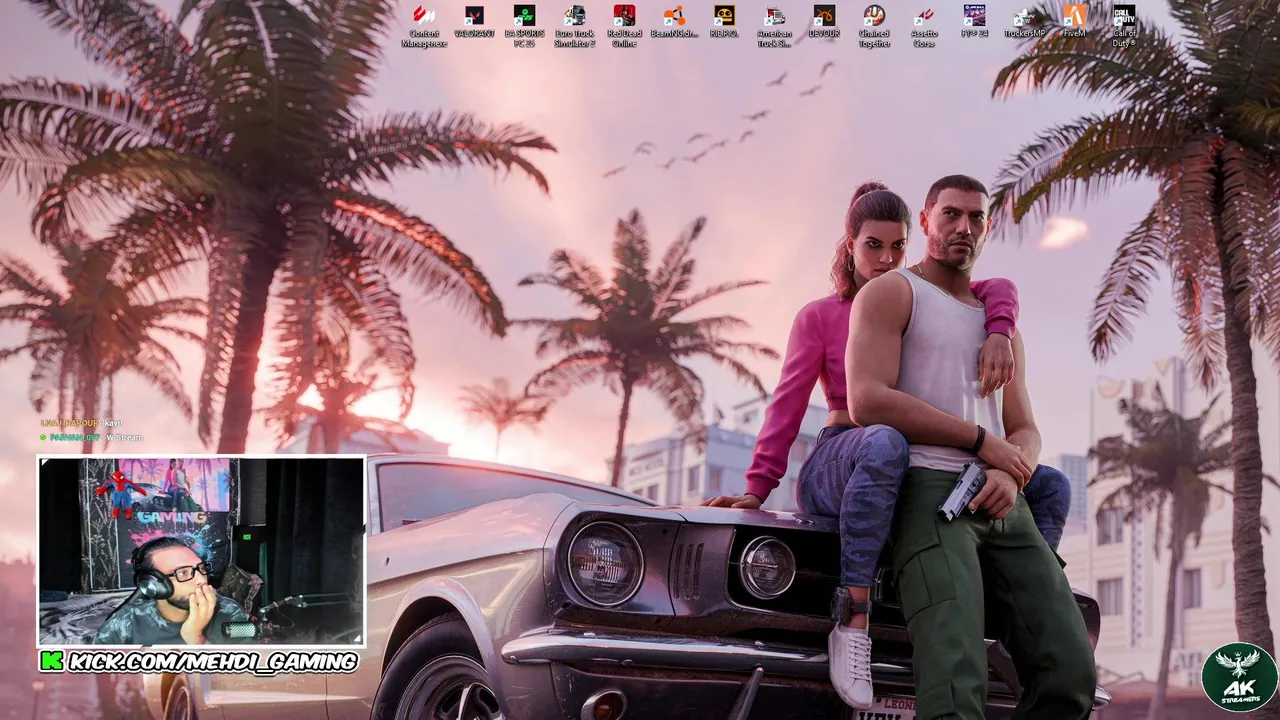Open the TruckersMP shortcut

(x=1024, y=22)
